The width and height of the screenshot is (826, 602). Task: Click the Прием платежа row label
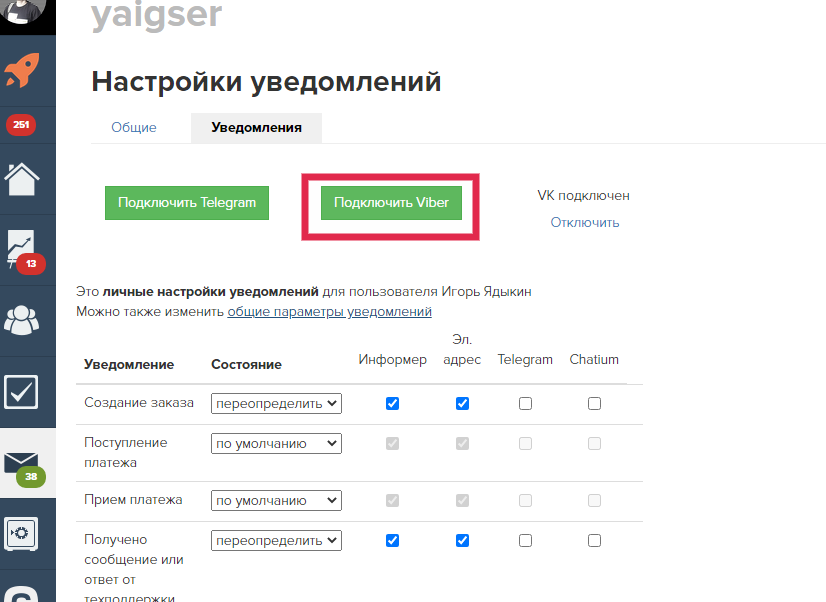coord(133,499)
